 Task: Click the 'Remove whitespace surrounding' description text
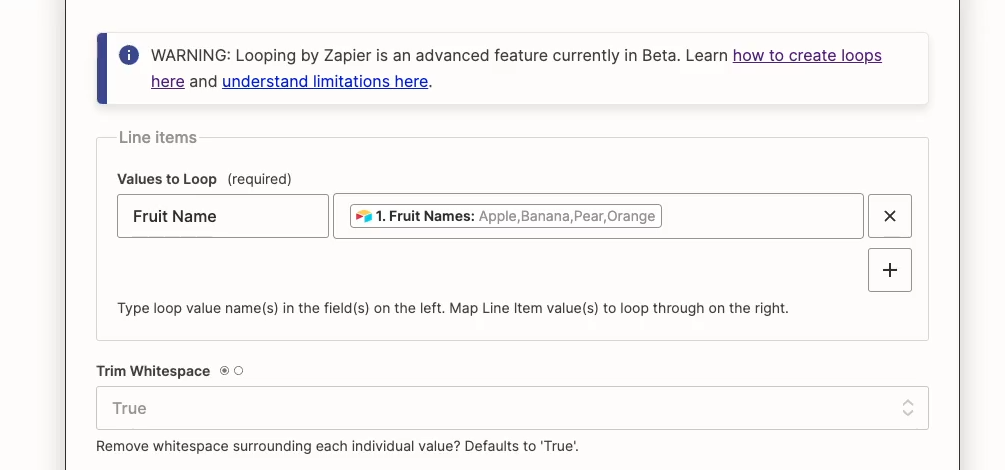tap(337, 446)
